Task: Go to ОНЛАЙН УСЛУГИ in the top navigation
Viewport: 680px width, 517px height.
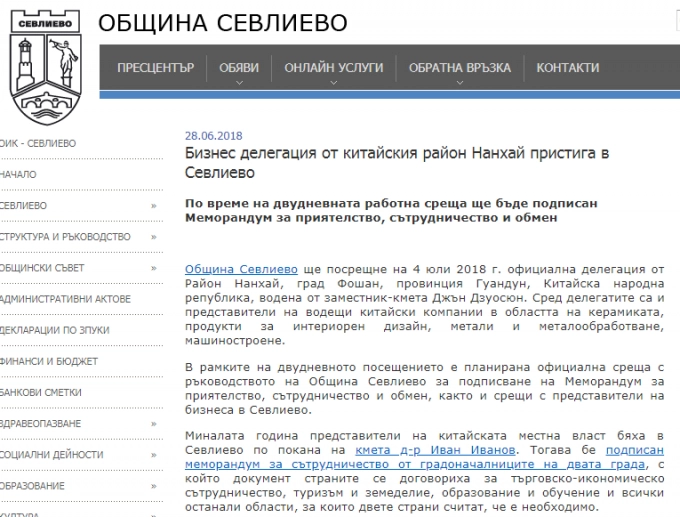Action: tap(333, 68)
